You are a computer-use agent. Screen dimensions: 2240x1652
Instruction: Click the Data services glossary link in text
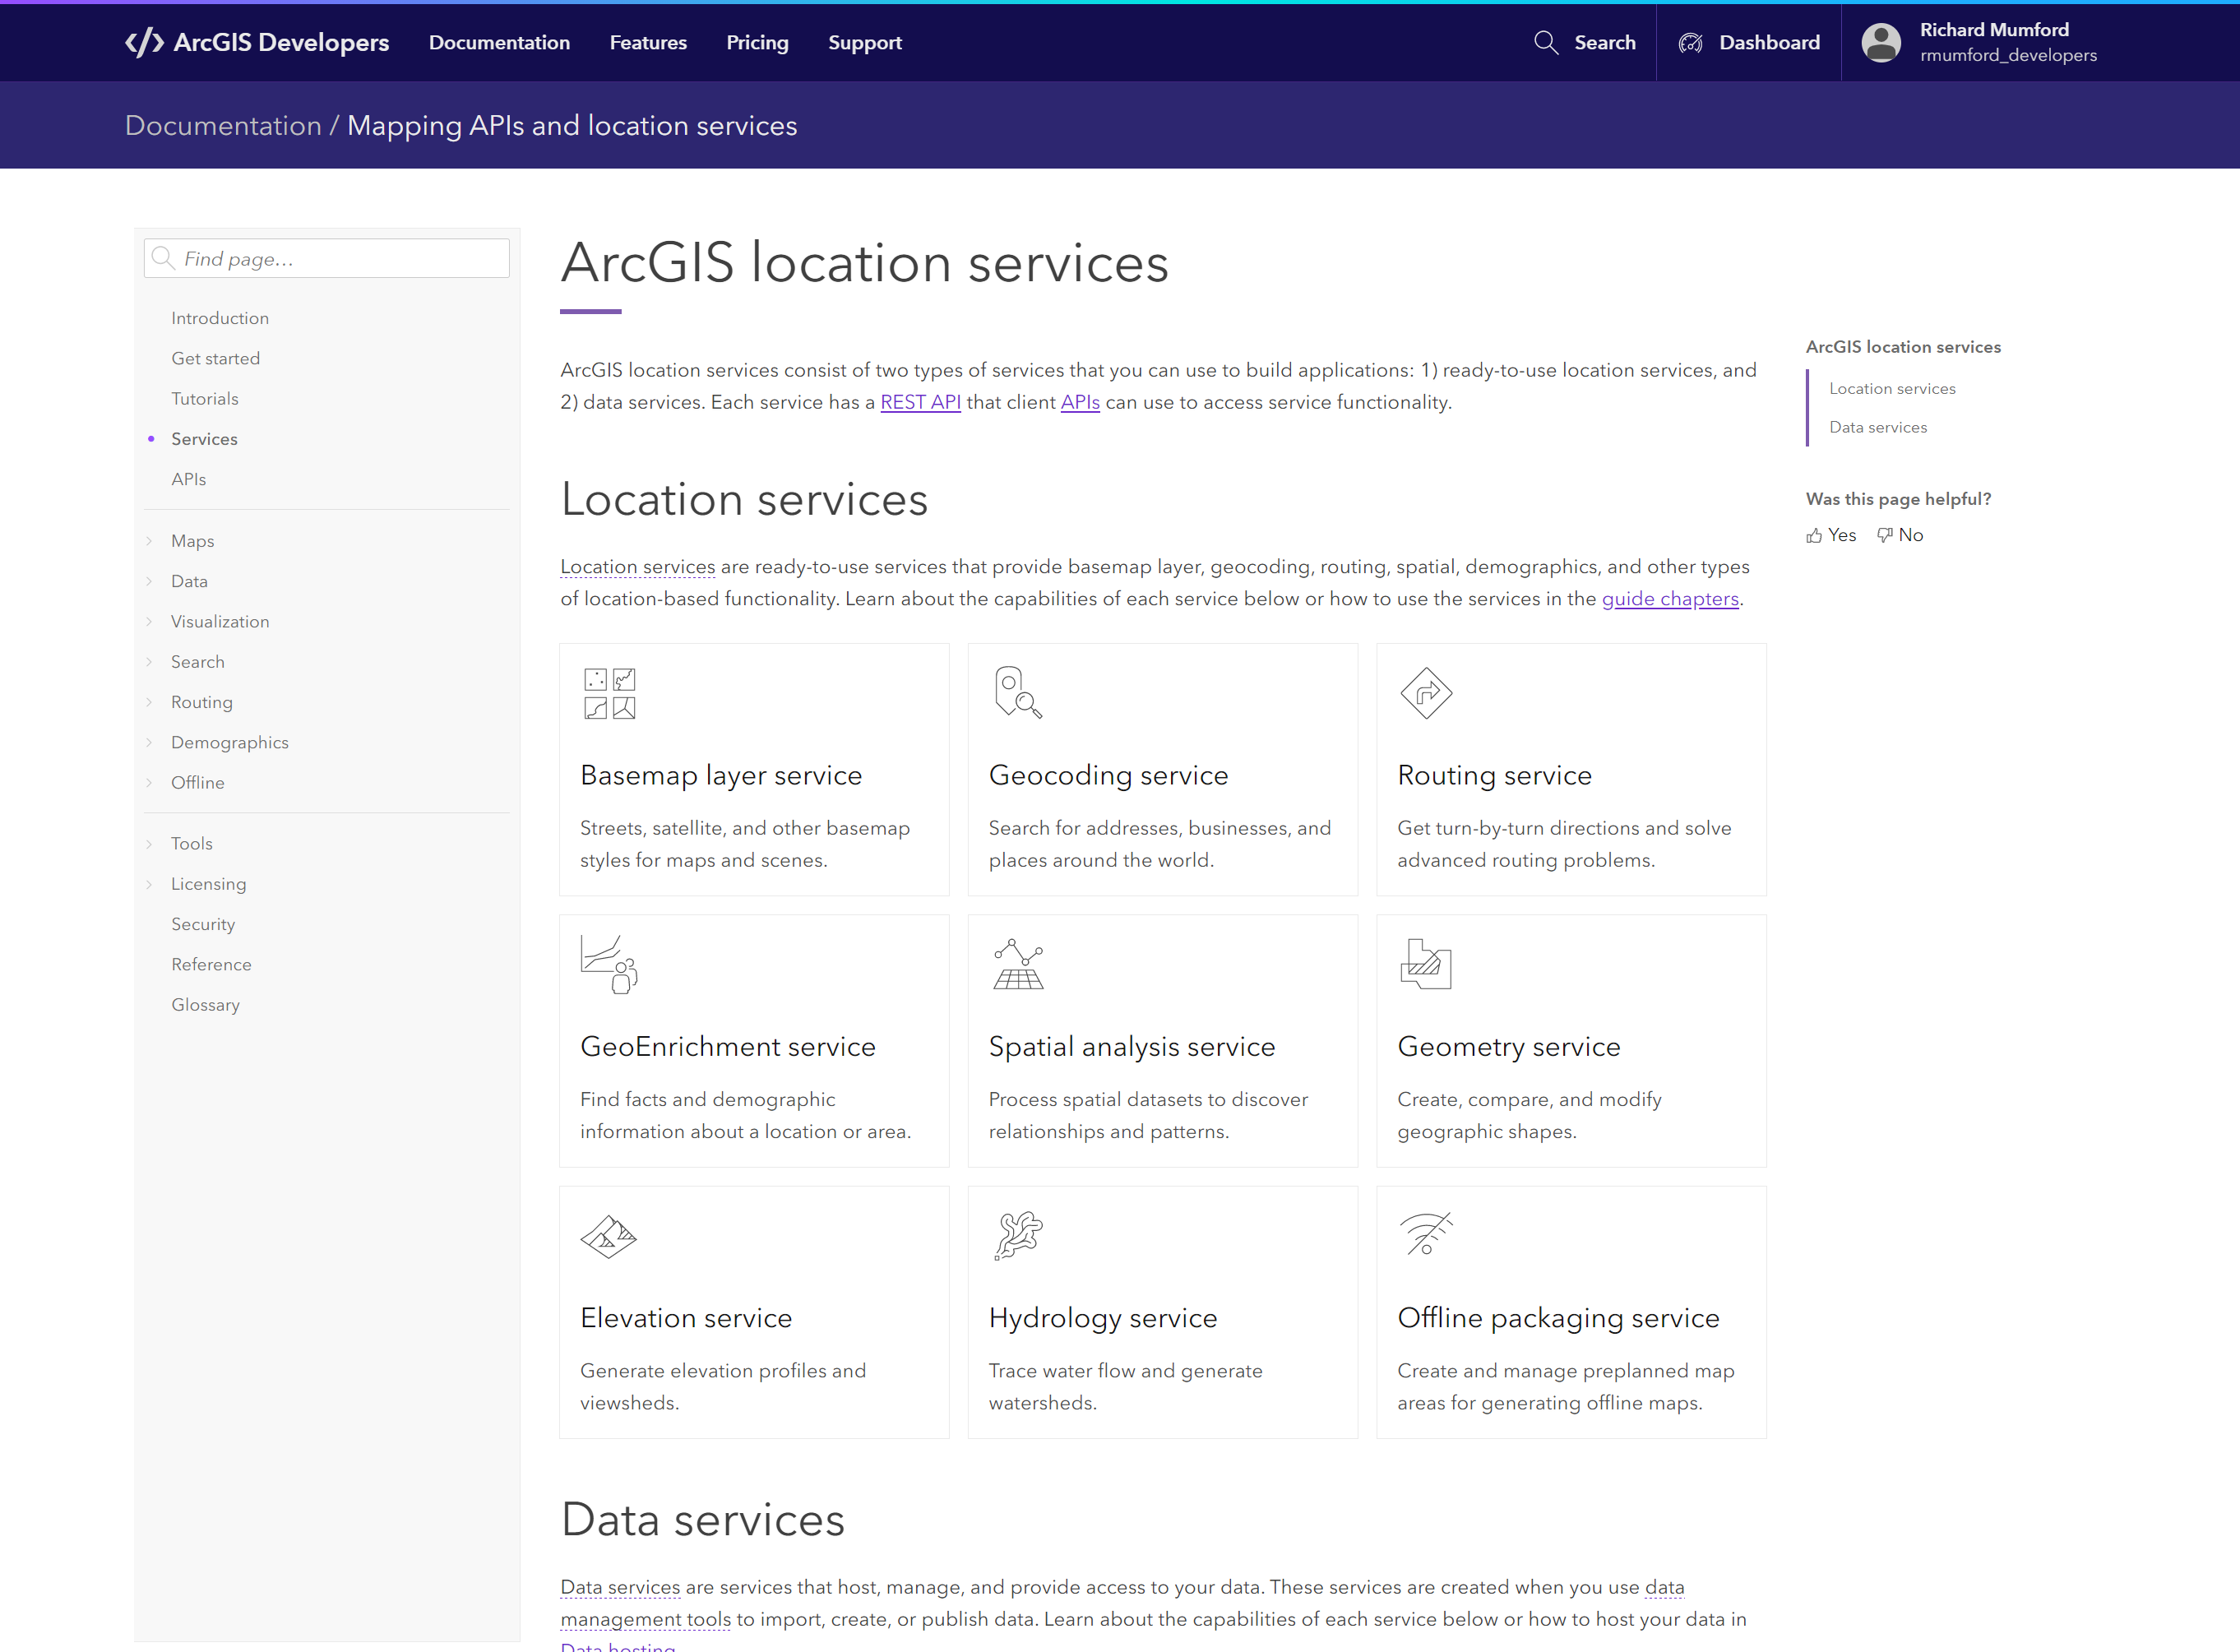click(x=620, y=1587)
